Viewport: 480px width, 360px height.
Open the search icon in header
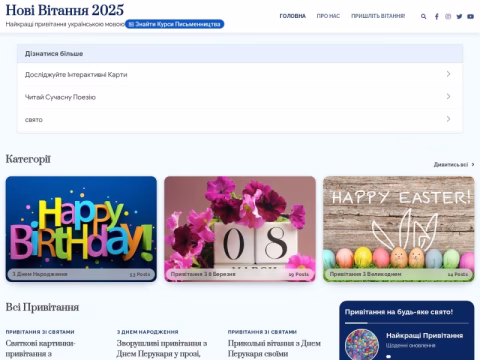pos(423,16)
